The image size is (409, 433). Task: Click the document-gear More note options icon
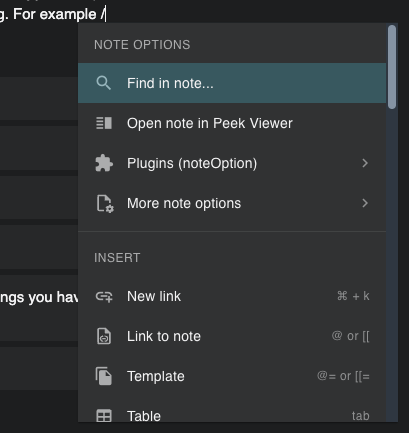(x=105, y=203)
